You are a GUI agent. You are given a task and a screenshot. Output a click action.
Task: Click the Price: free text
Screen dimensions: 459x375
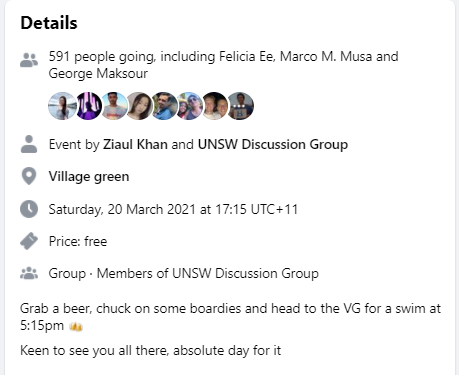click(78, 241)
